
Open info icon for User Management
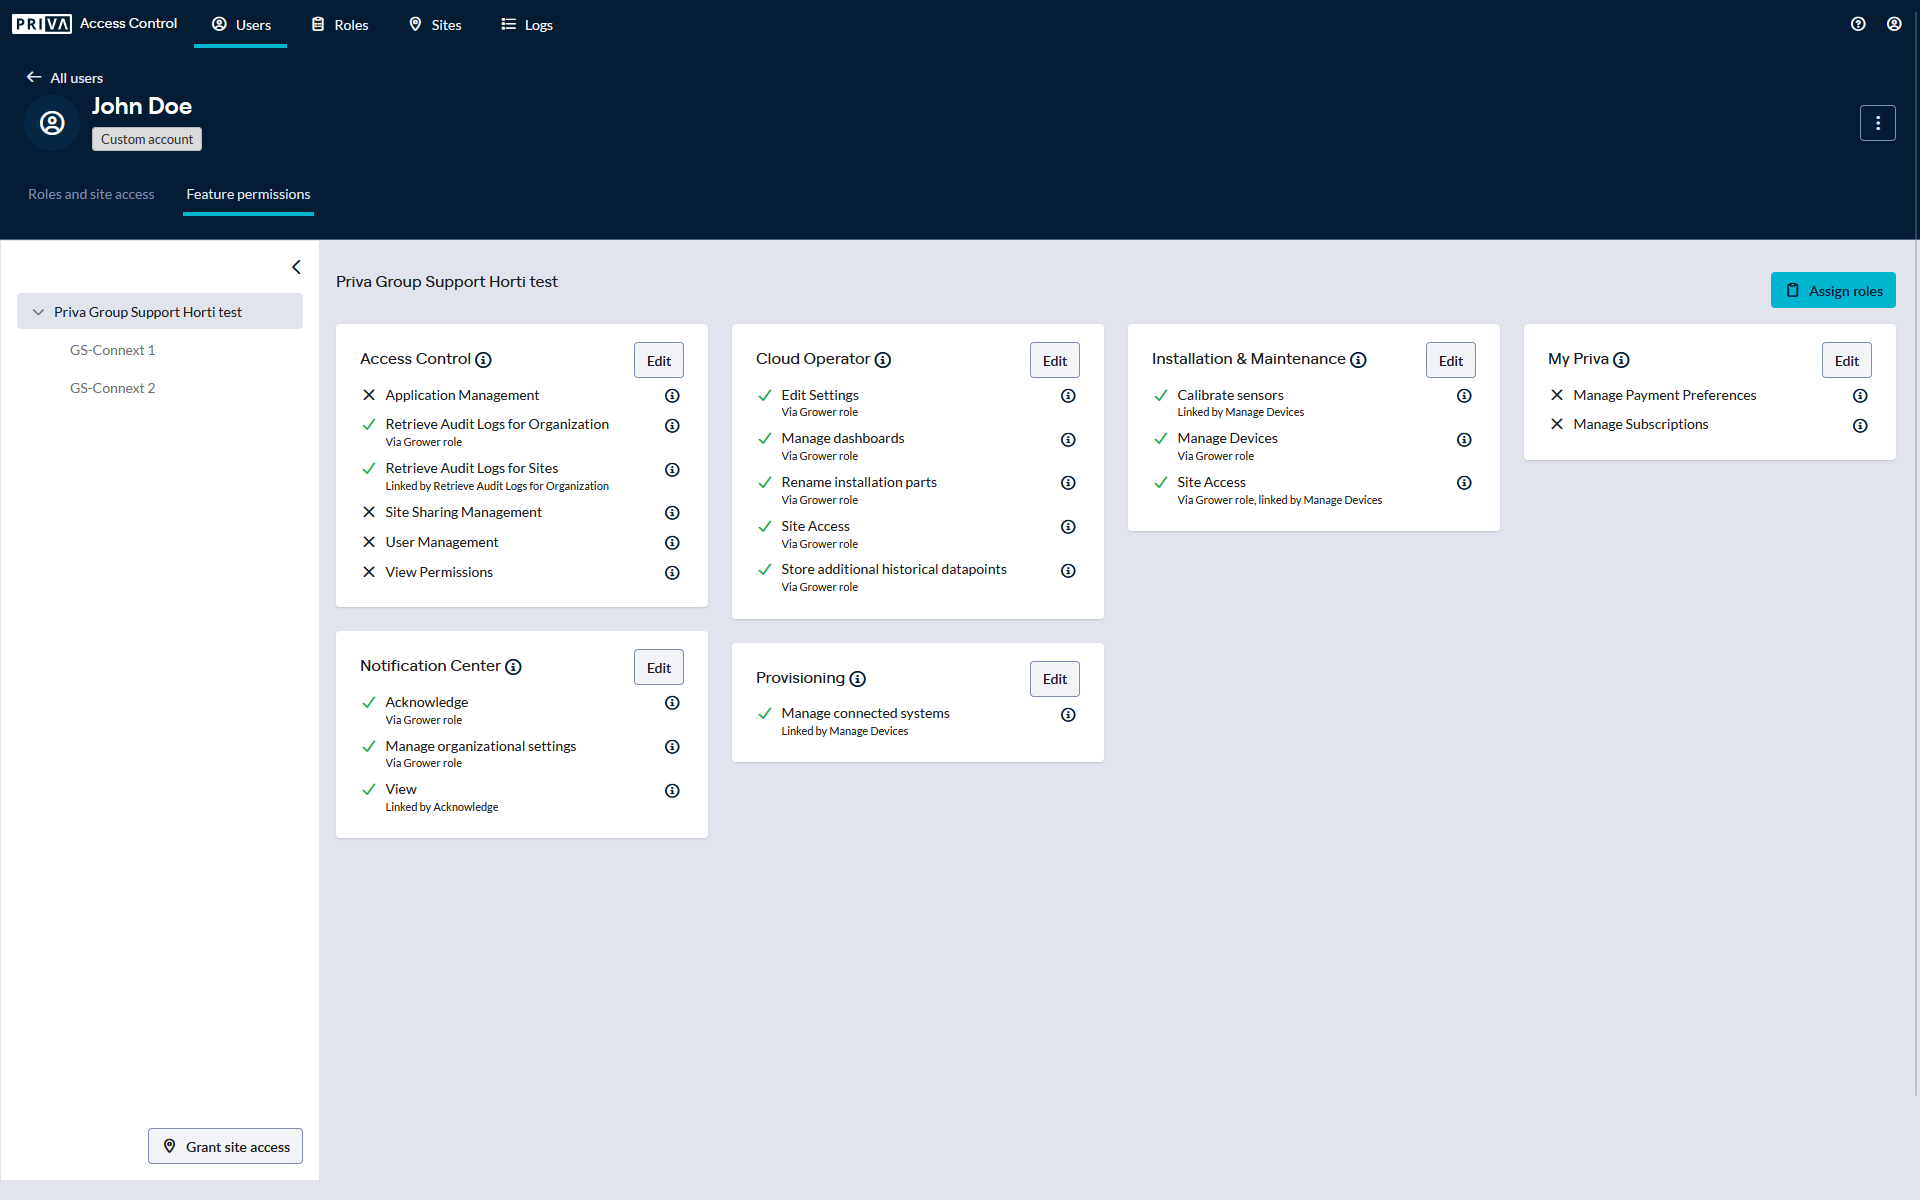point(672,543)
